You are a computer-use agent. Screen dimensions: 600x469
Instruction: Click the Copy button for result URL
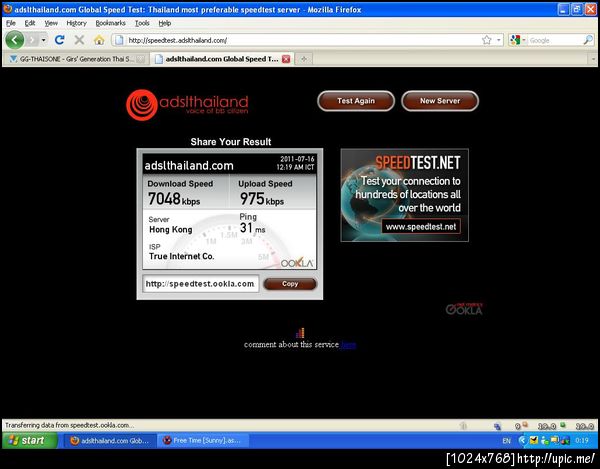pyautogui.click(x=290, y=284)
